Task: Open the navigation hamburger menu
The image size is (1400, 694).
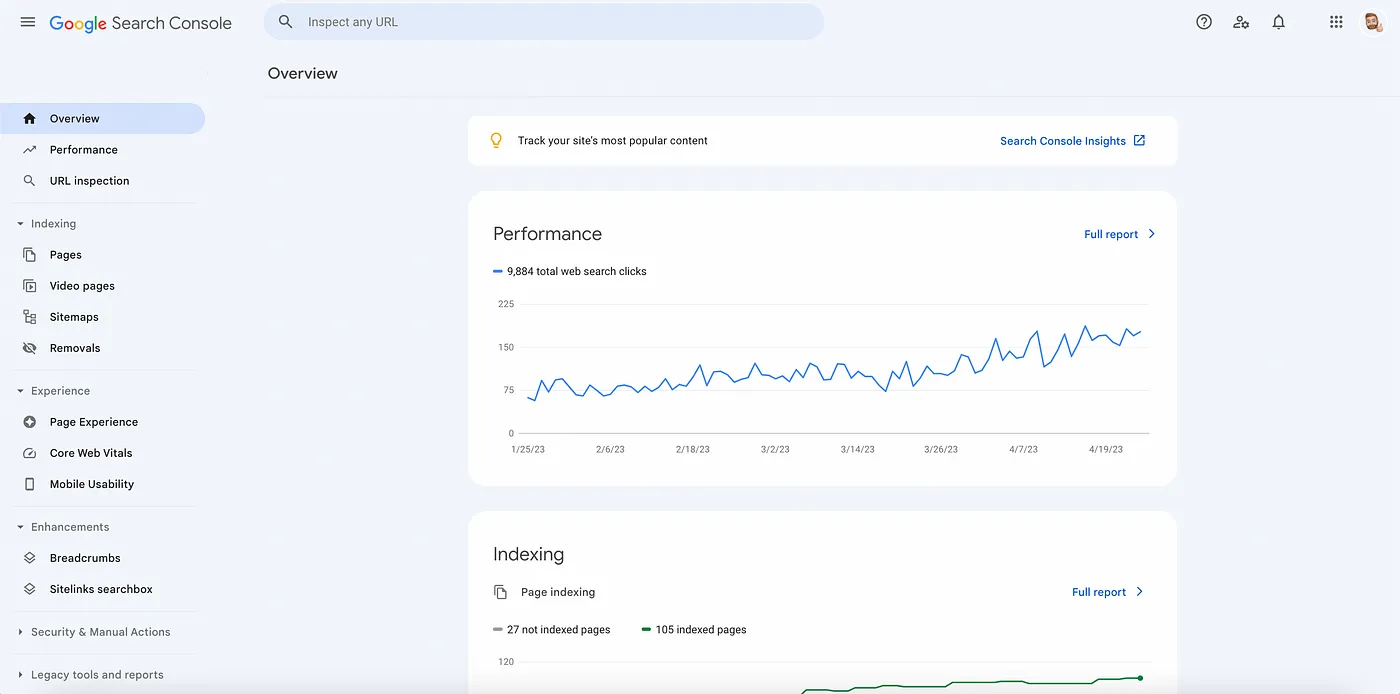Action: 27,21
